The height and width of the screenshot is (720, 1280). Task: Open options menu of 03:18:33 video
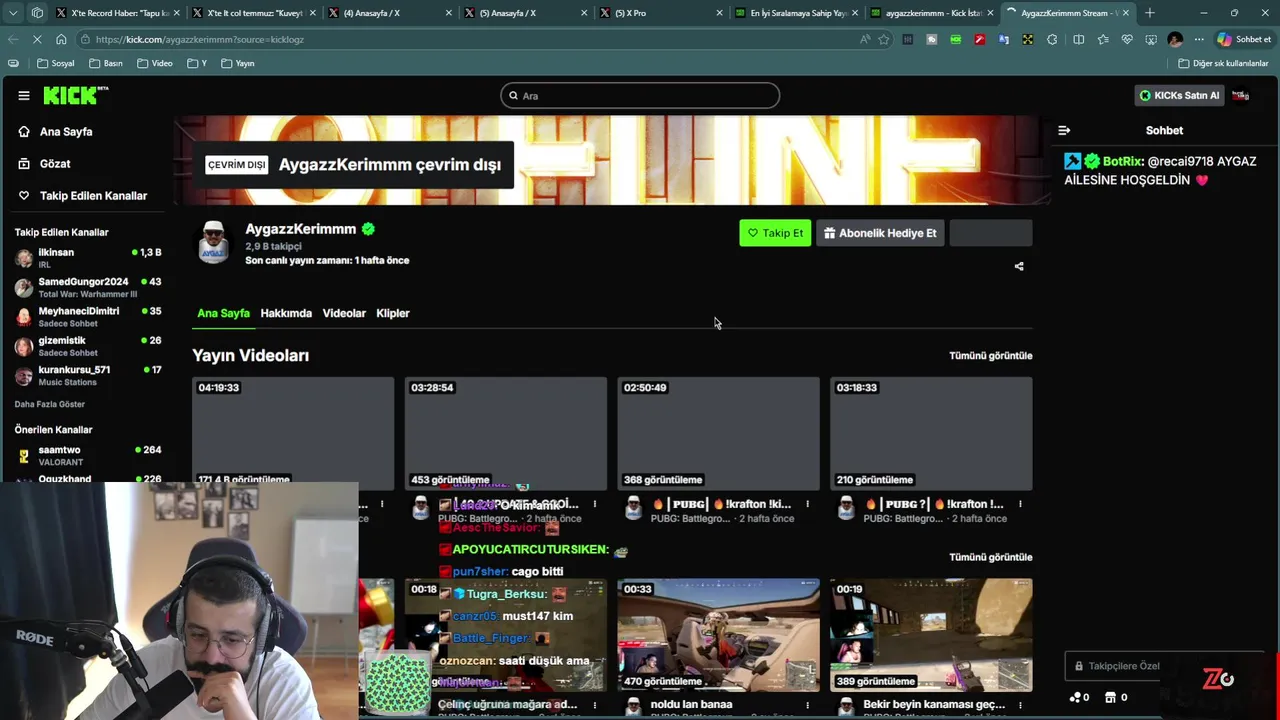click(1021, 504)
